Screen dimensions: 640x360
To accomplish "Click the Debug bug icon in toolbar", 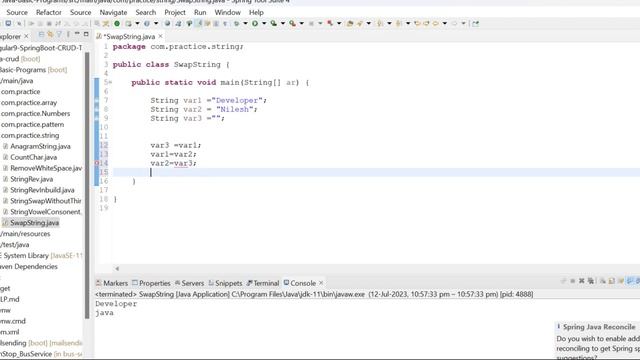I will pyautogui.click(x=236, y=23).
